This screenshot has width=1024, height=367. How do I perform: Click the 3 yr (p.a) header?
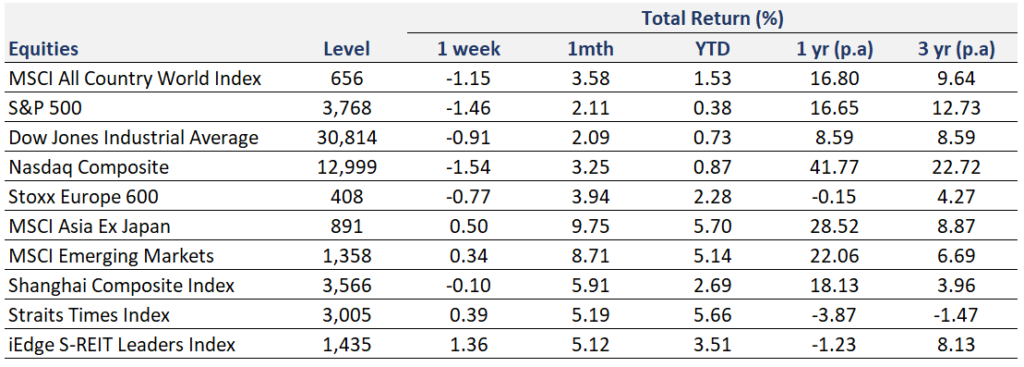tap(955, 50)
